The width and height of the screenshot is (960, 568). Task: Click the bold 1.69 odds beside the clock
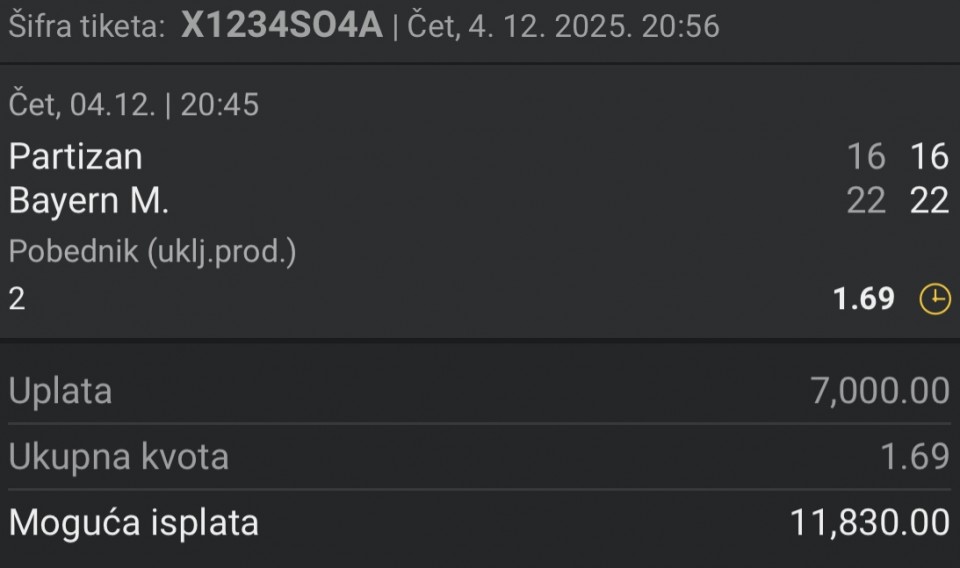tap(864, 299)
